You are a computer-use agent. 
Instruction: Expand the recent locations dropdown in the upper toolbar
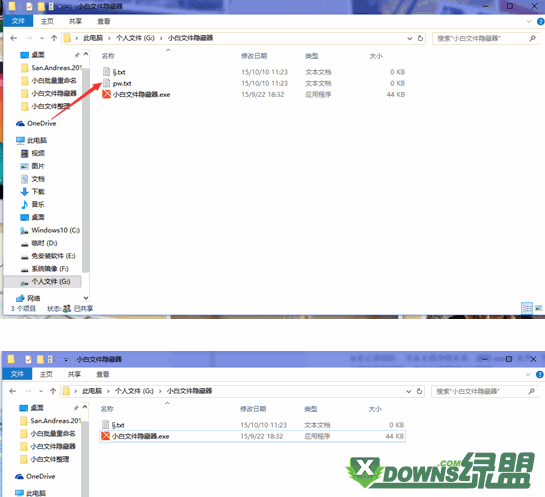[42, 38]
